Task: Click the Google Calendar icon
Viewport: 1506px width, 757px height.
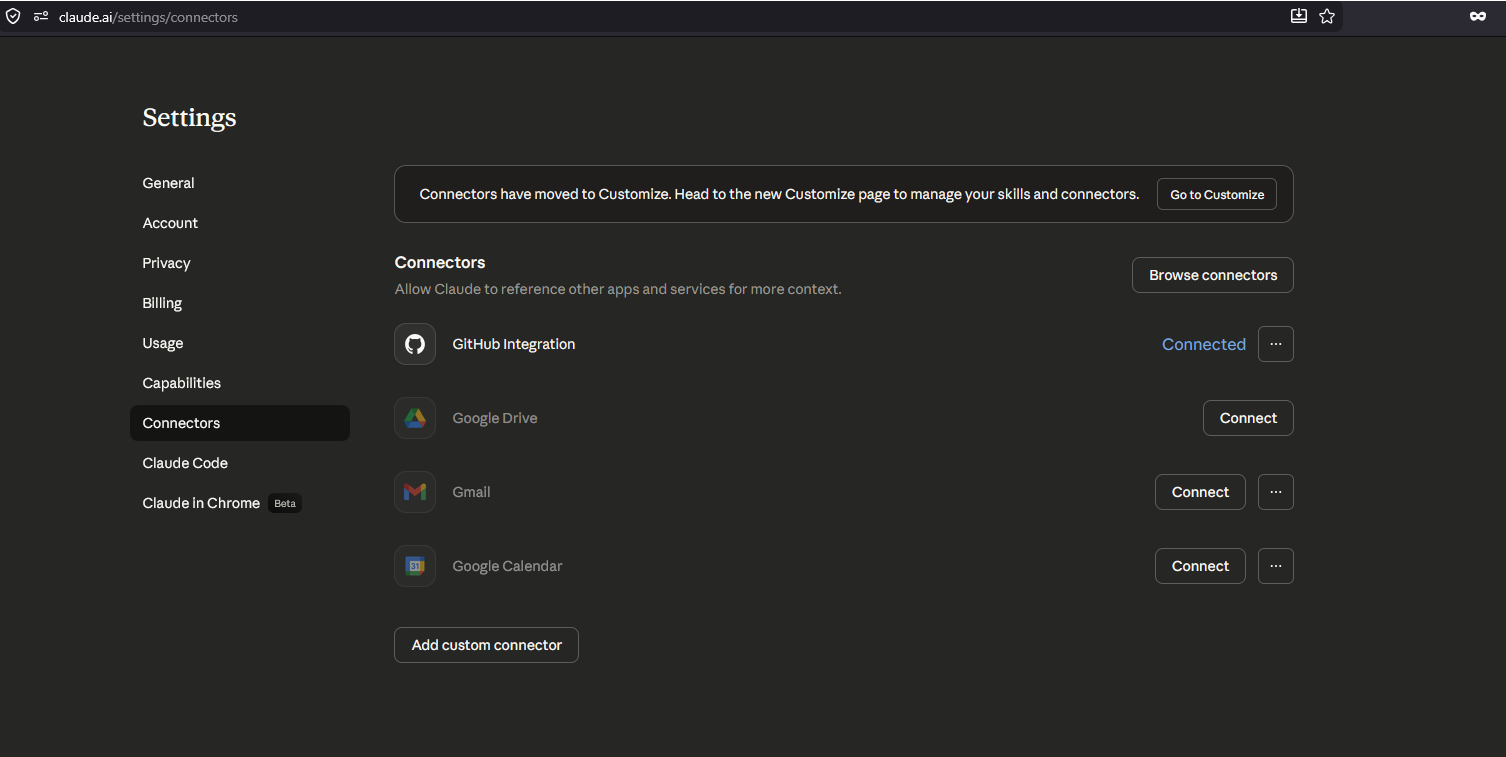Action: [x=415, y=566]
